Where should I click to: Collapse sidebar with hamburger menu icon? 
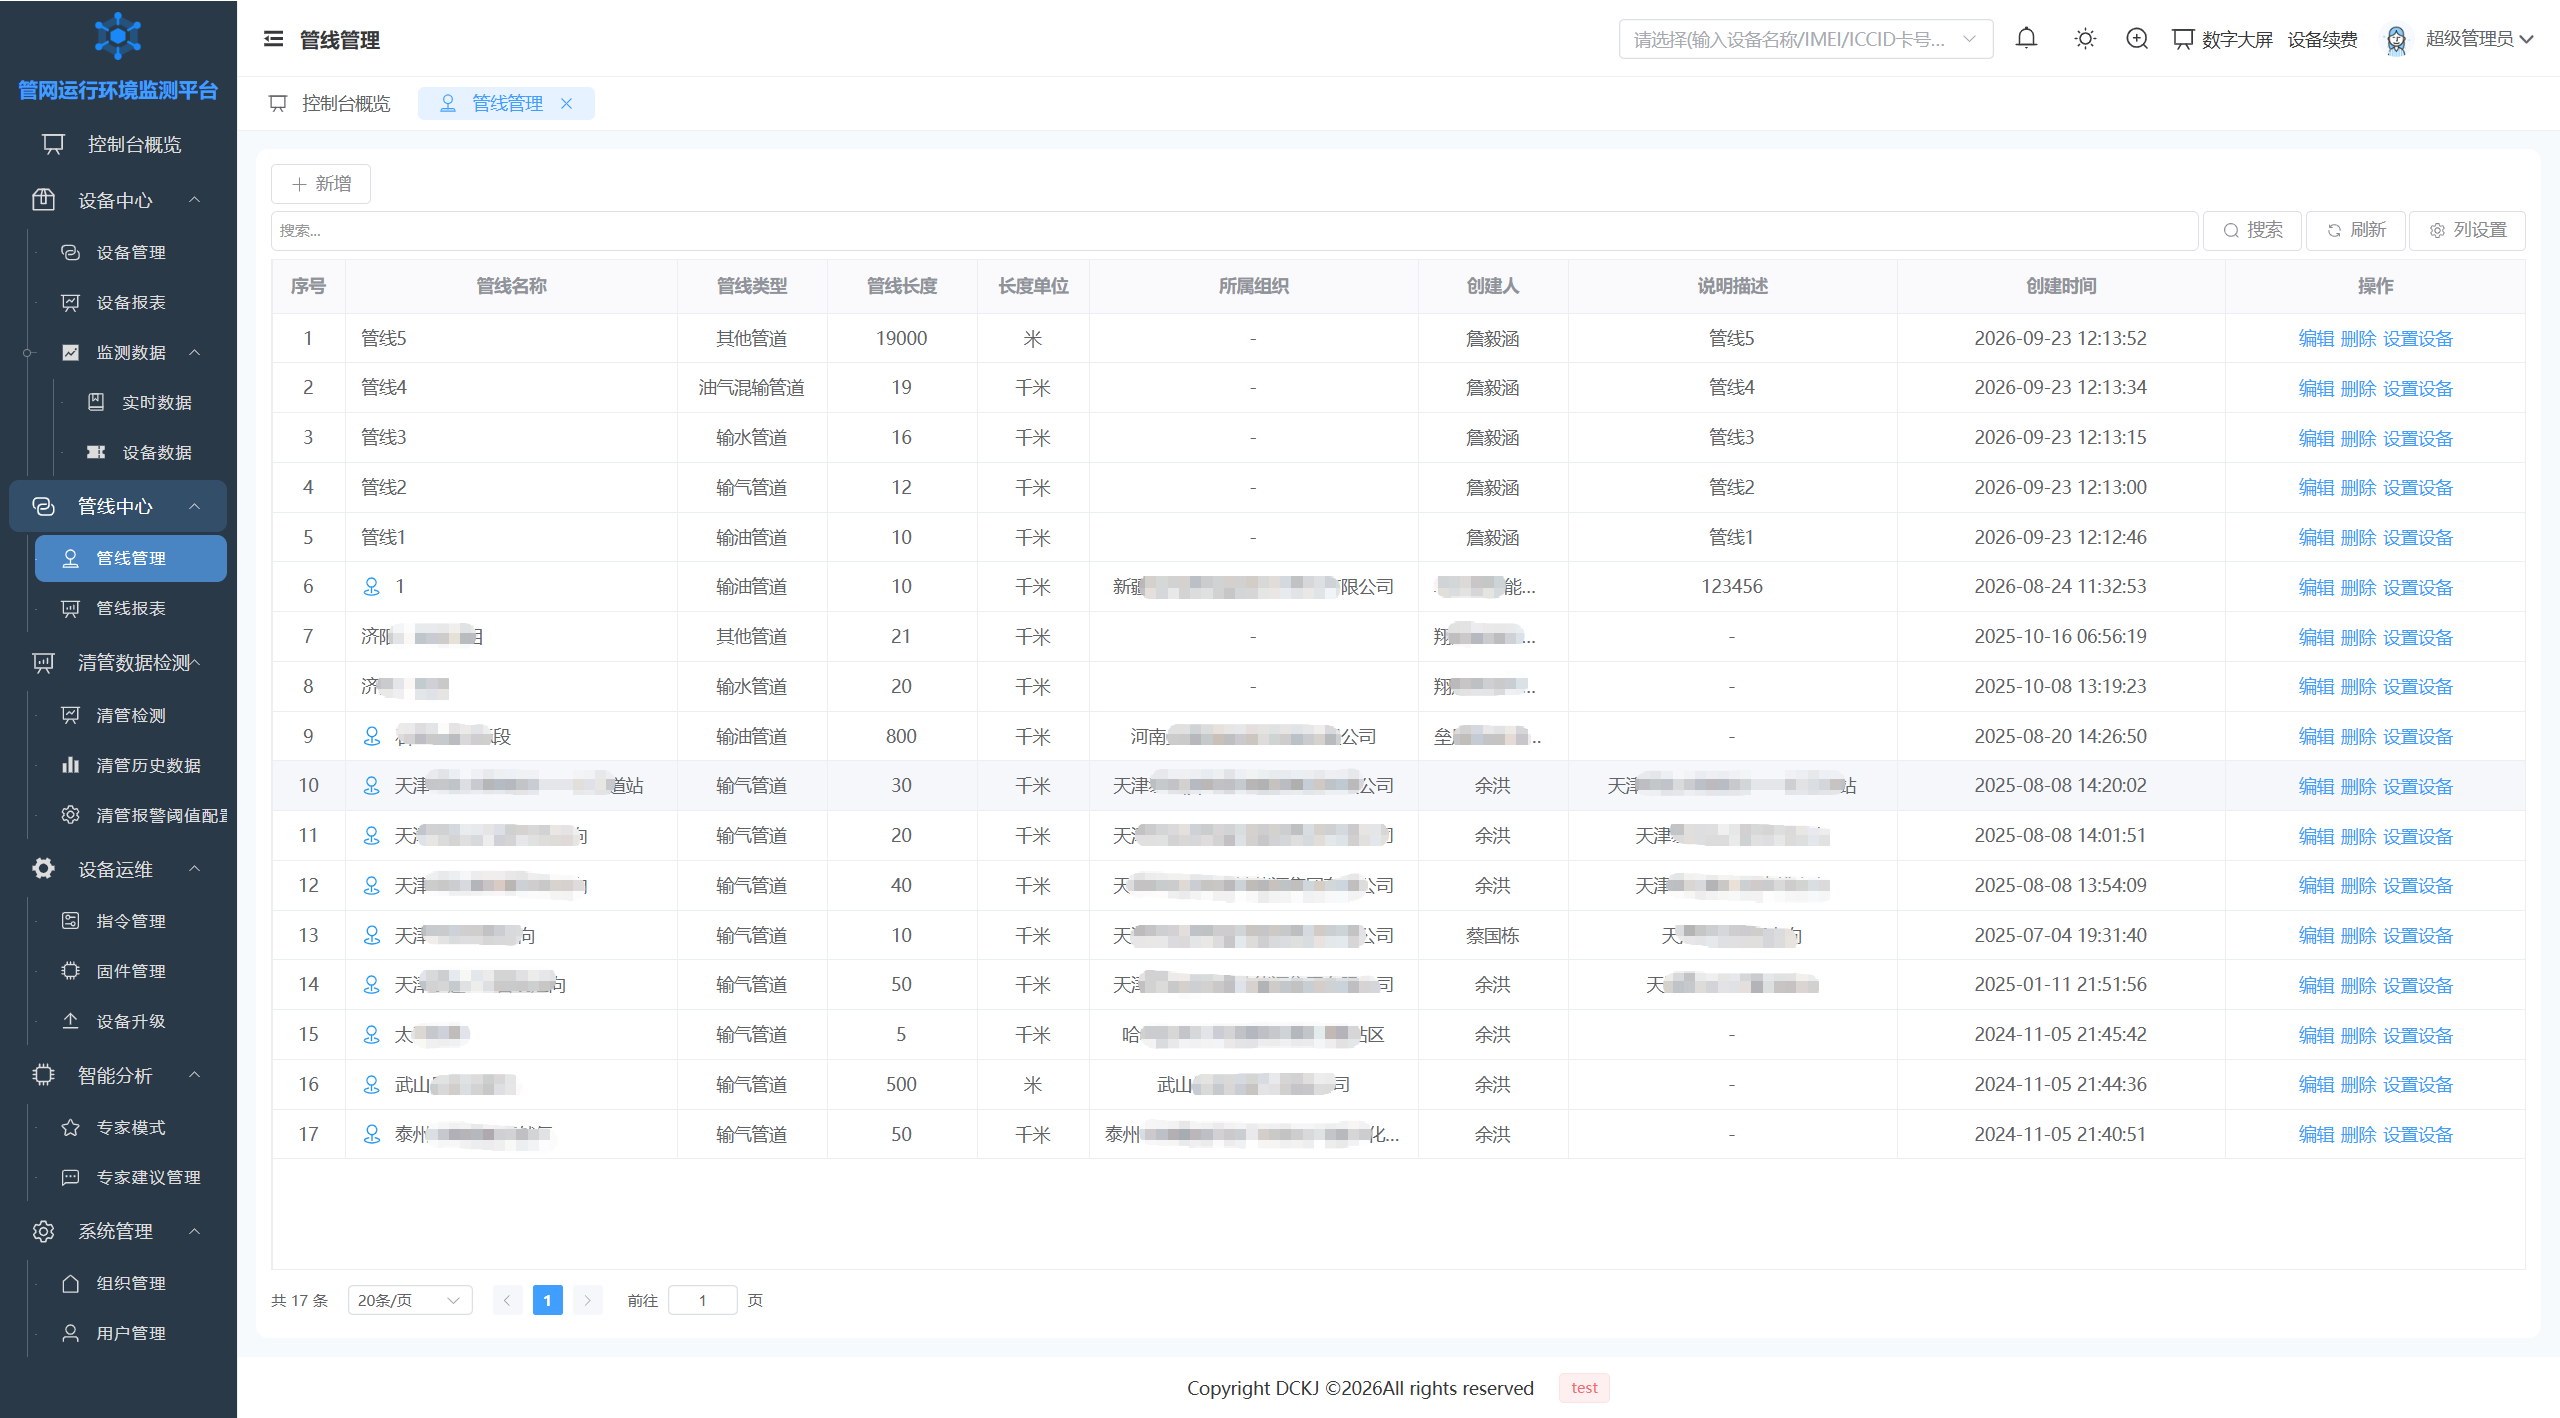pos(273,39)
